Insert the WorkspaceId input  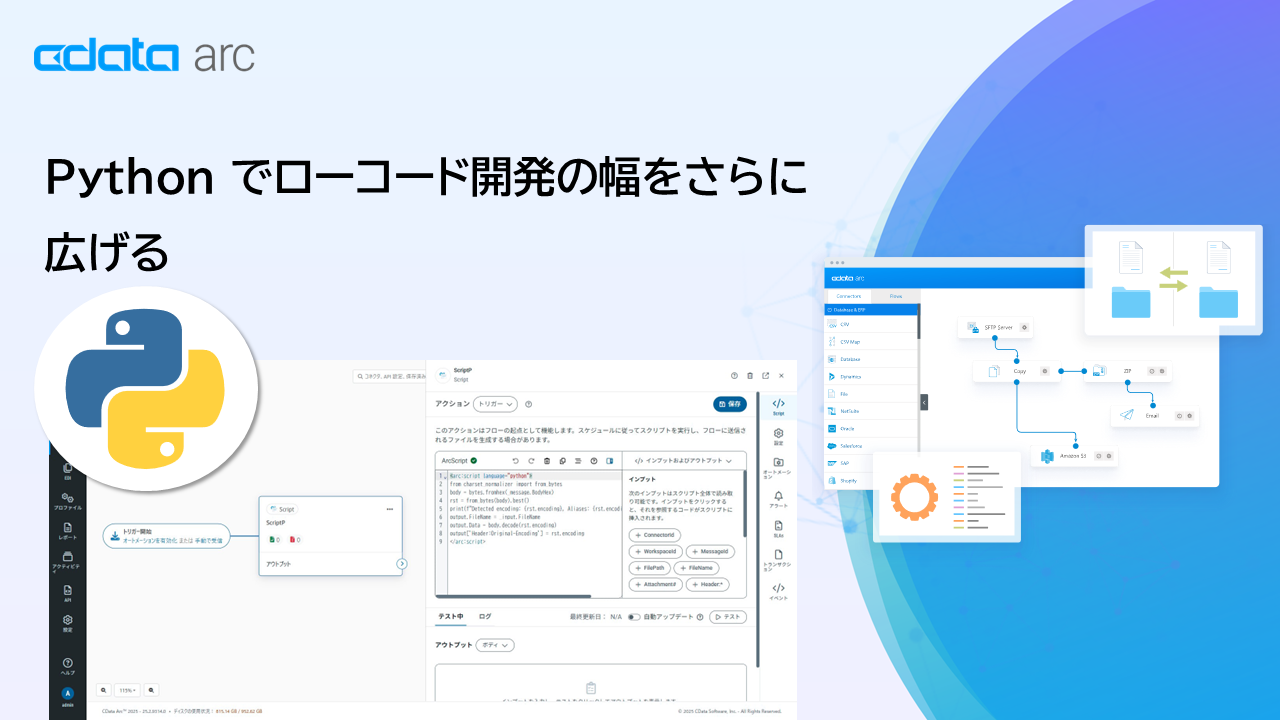tap(656, 551)
